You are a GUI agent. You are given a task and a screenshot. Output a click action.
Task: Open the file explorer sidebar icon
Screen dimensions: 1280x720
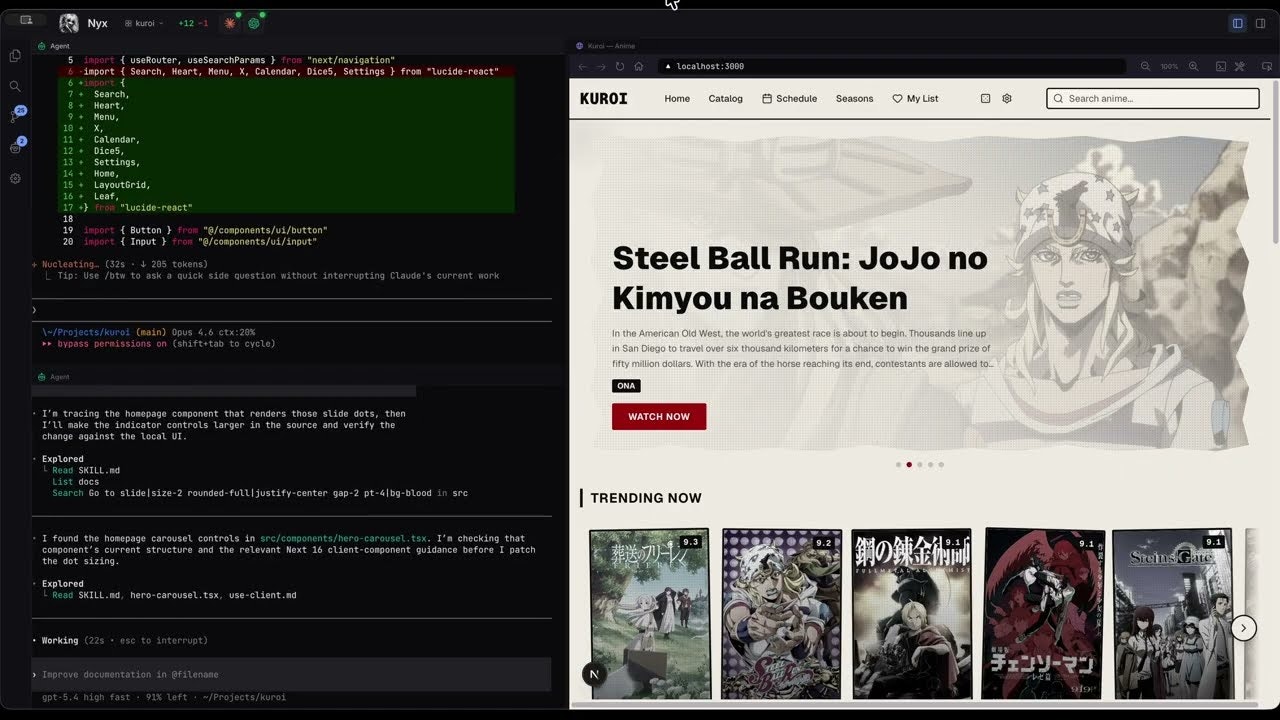point(15,56)
